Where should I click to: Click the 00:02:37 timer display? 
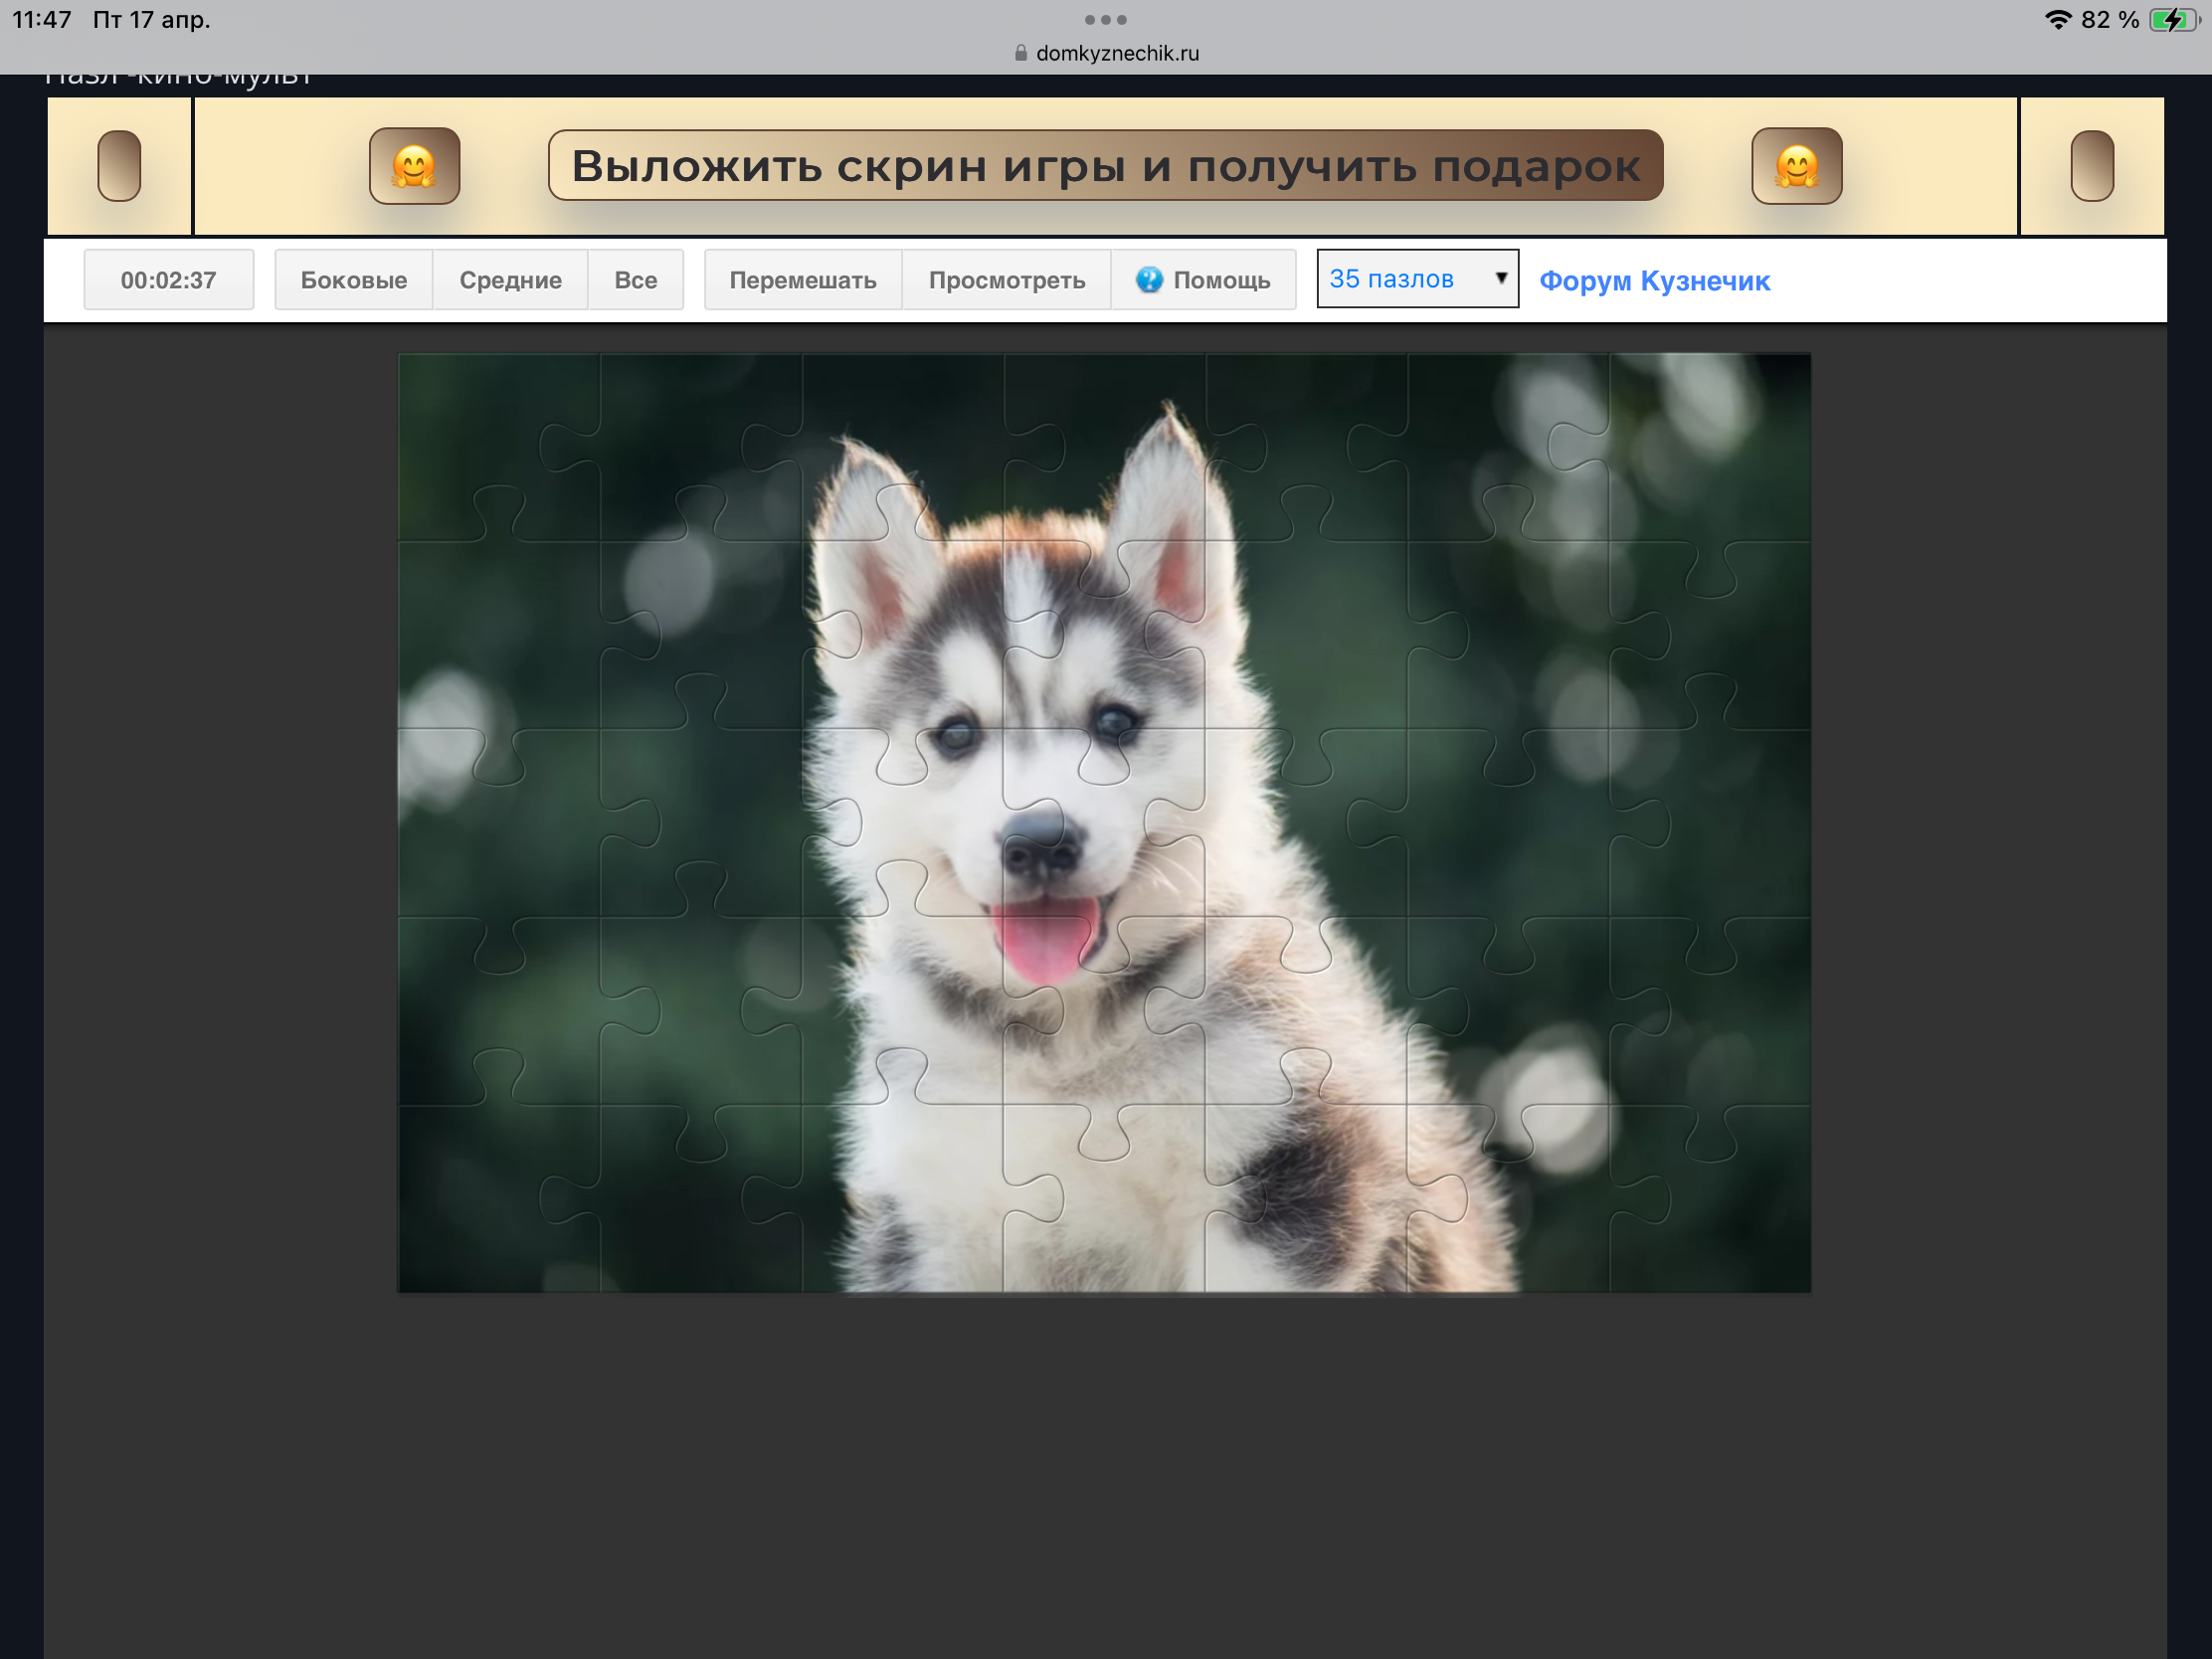point(168,280)
